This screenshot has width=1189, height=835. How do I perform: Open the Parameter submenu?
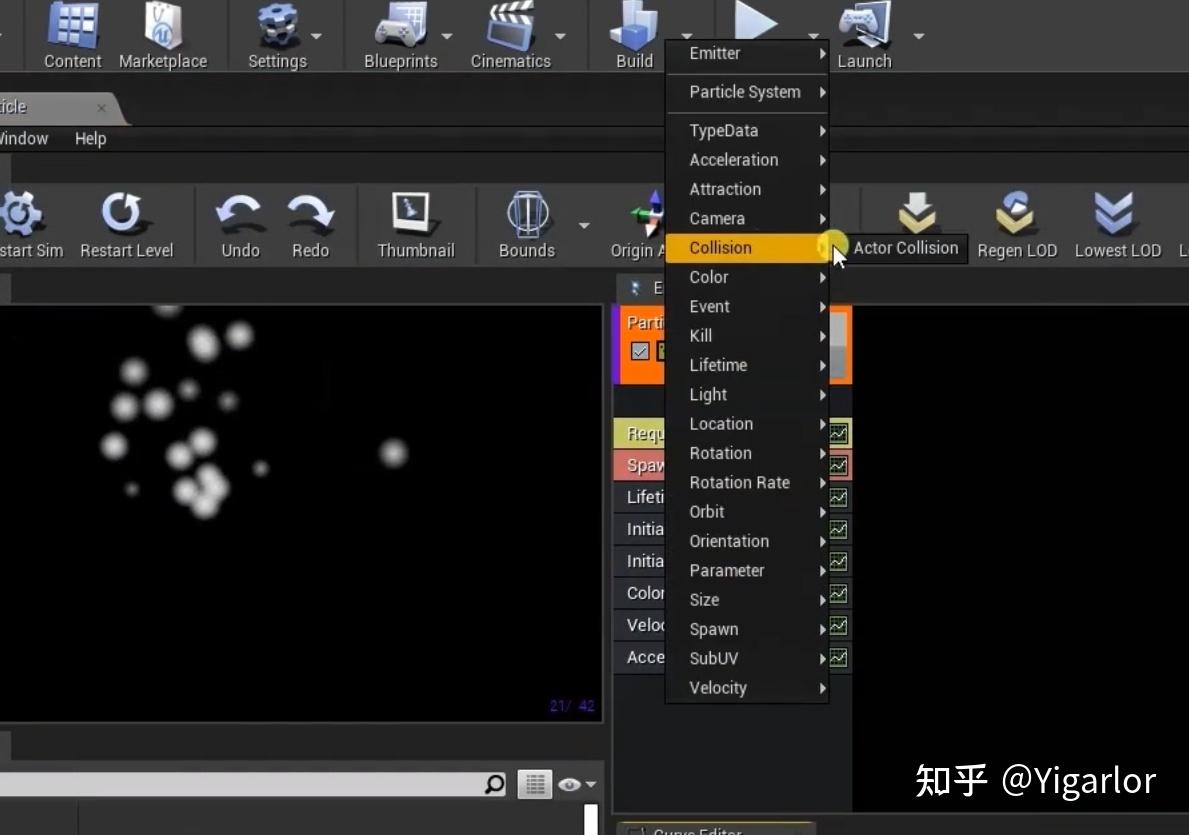tap(747, 570)
